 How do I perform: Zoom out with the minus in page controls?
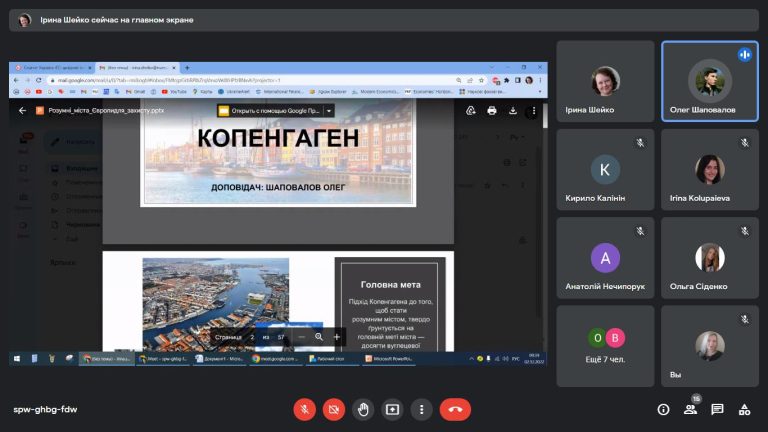pyautogui.click(x=302, y=337)
